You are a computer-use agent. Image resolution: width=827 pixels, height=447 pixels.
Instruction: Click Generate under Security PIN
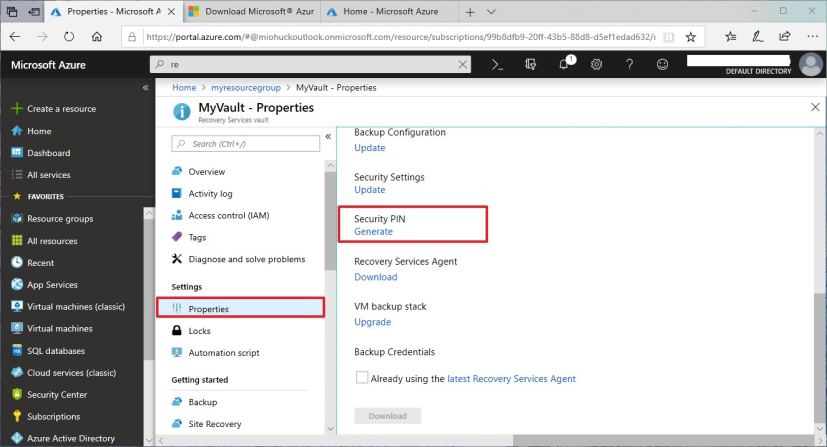[x=373, y=231]
